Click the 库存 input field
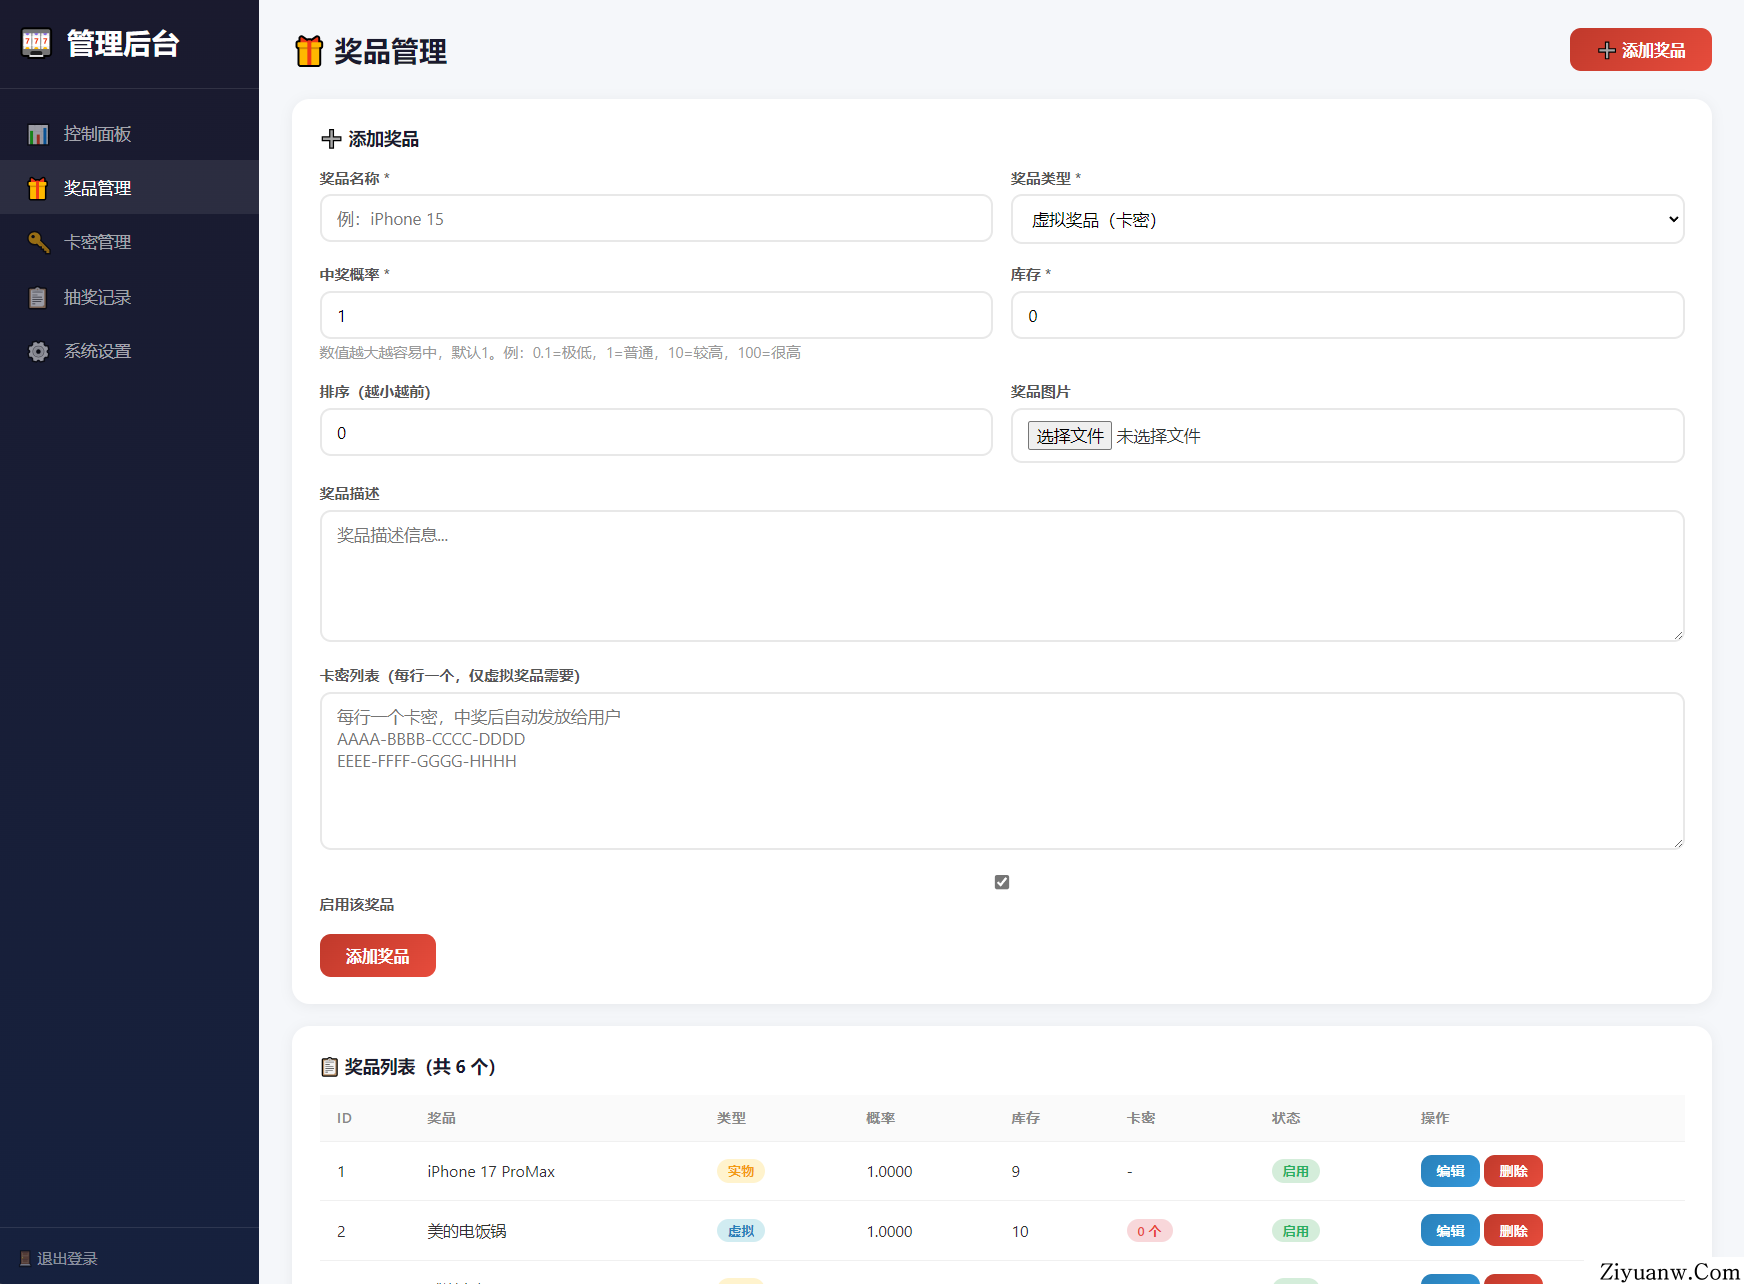This screenshot has height=1284, width=1744. [x=1347, y=315]
